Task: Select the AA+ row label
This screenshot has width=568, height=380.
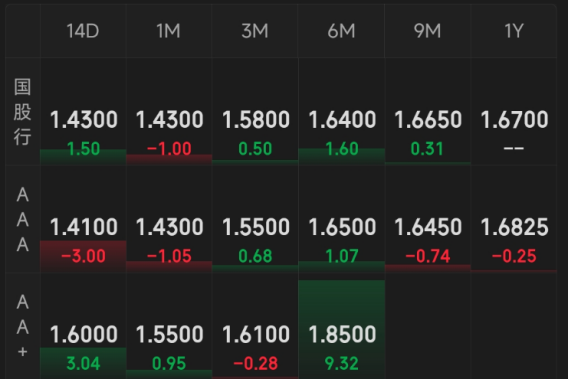Action: pos(22,326)
